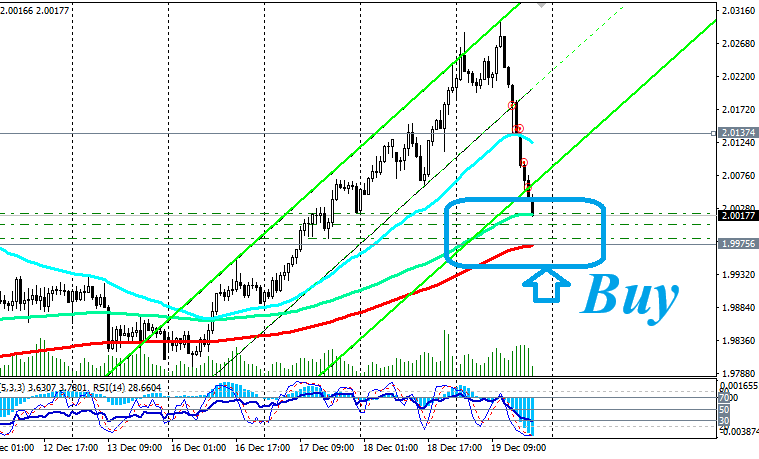Click the 0.001655 indicator scale value
The width and height of the screenshot is (759, 459).
(739, 385)
